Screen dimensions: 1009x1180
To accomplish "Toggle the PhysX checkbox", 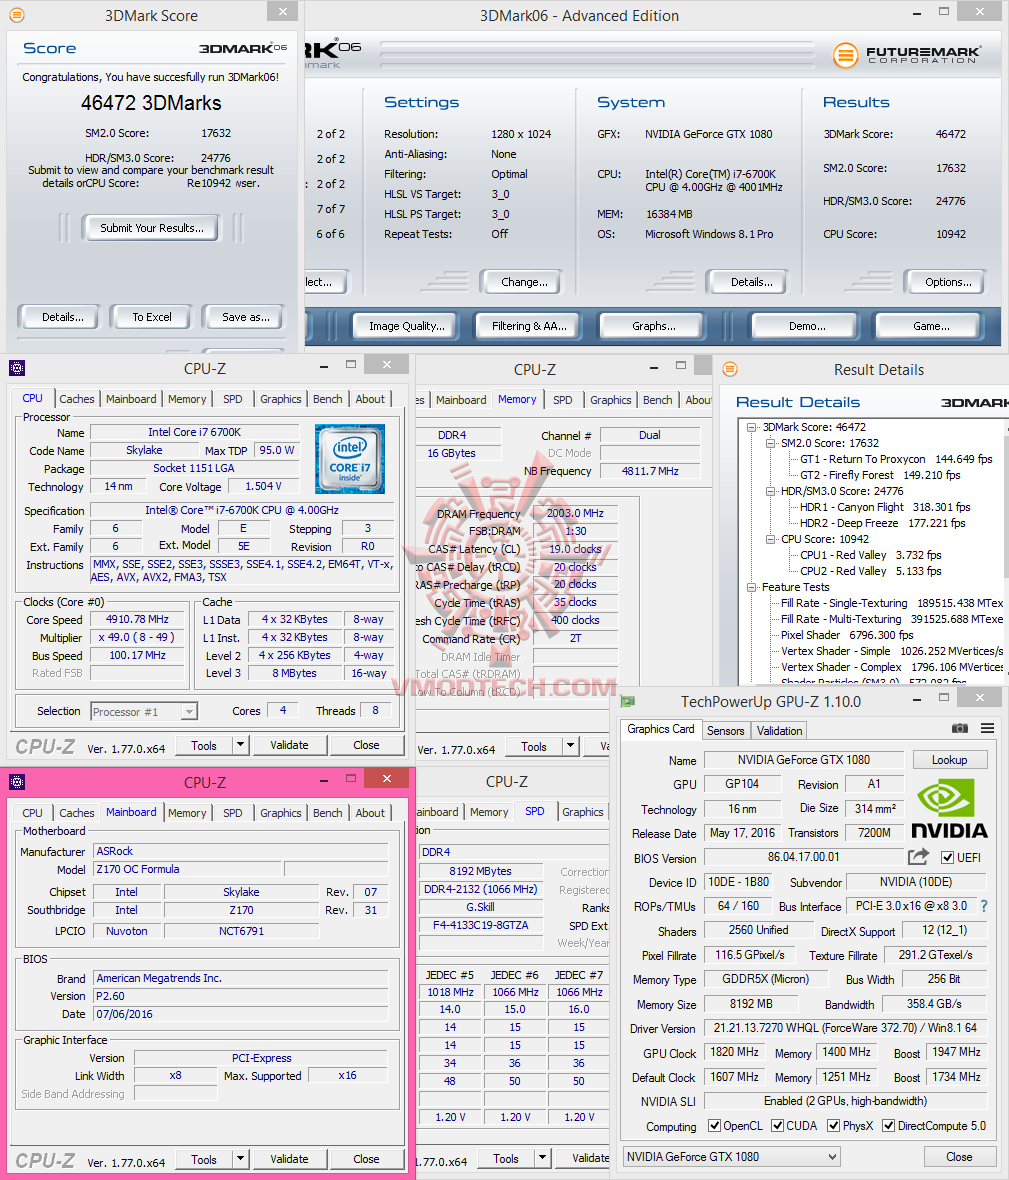I will coord(834,1126).
